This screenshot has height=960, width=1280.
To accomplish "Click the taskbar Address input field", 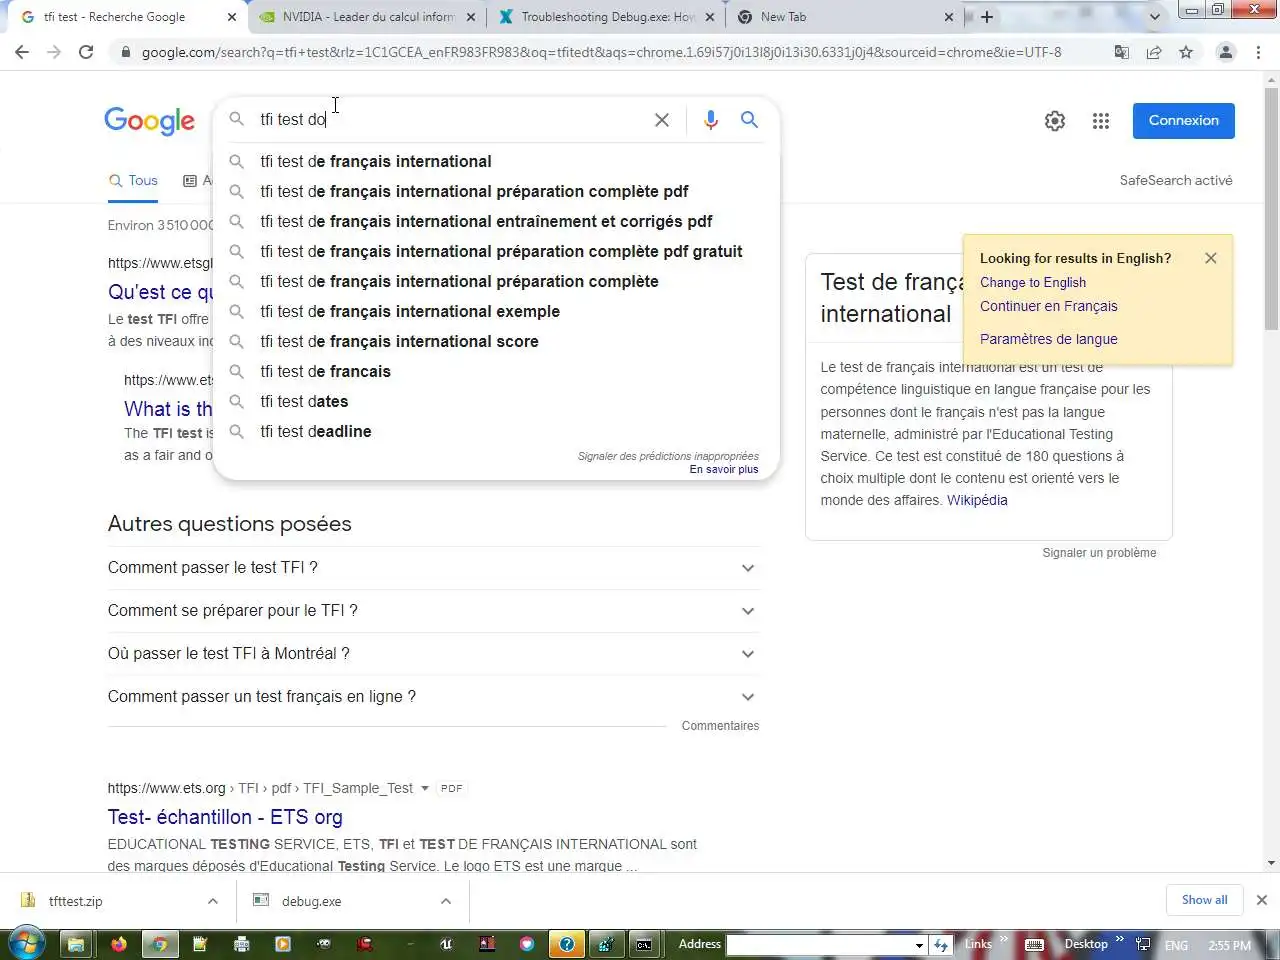I will coord(820,945).
